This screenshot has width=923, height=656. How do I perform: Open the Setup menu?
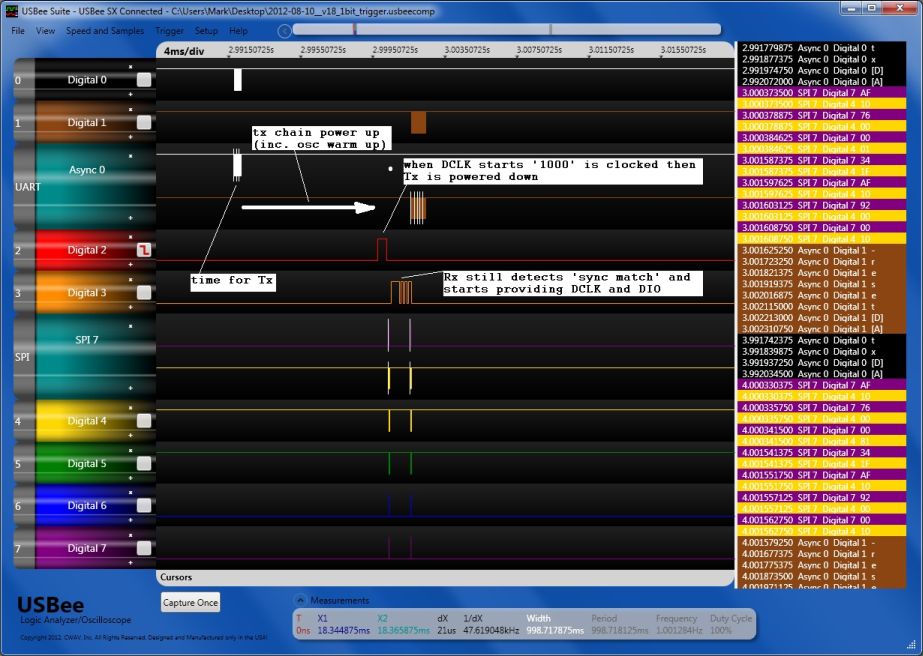point(206,31)
